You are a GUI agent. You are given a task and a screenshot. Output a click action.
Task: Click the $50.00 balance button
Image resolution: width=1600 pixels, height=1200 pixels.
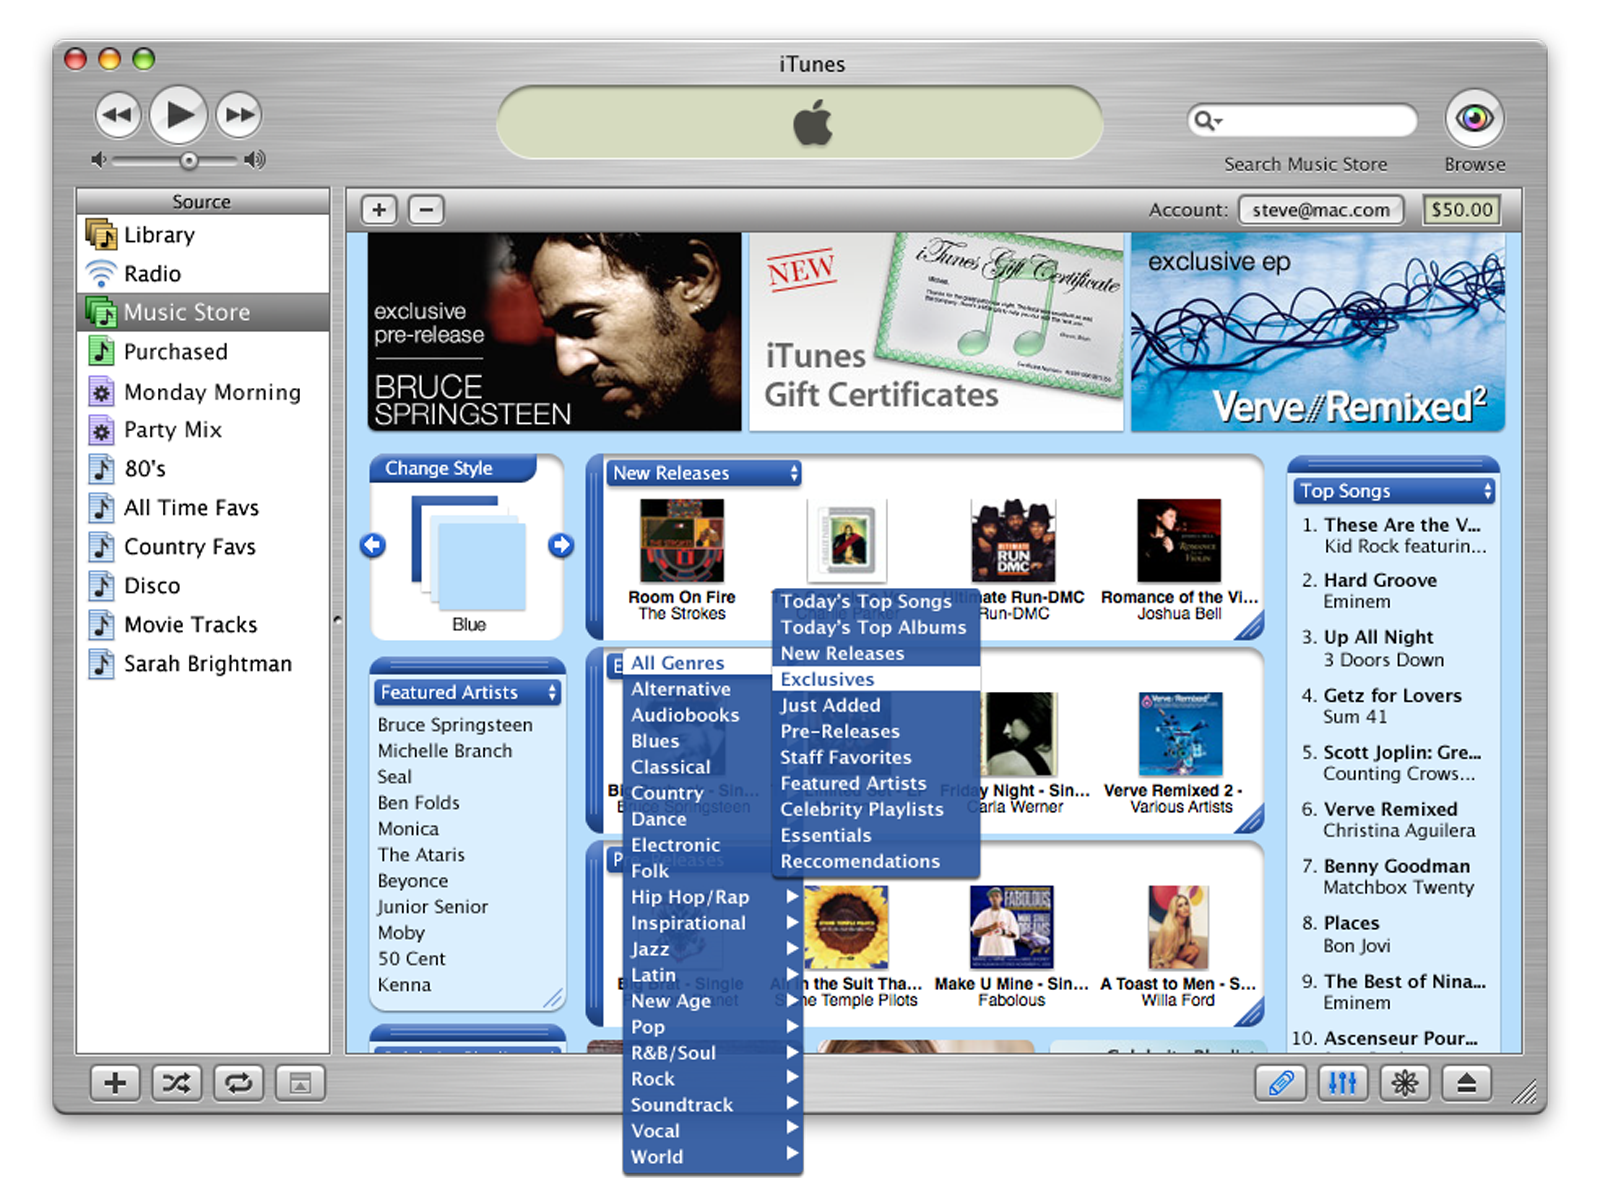(1461, 210)
